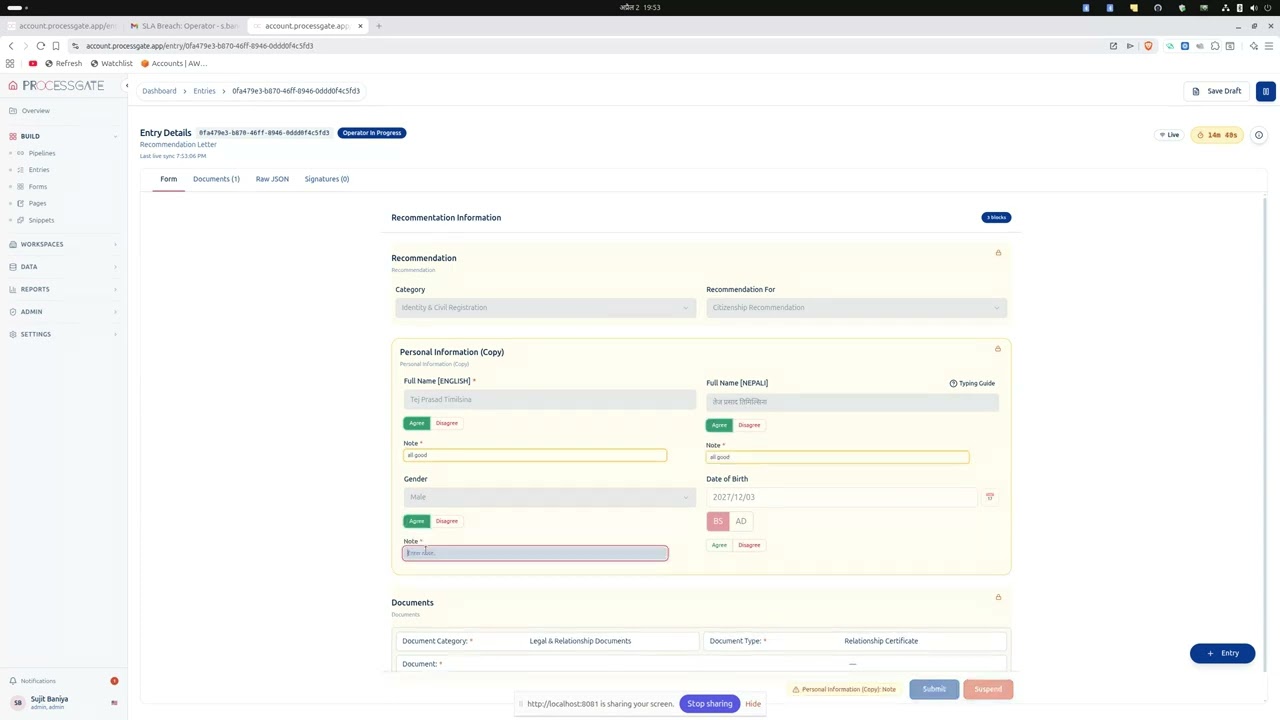Select Disagree for Gender
The height and width of the screenshot is (720, 1280).
(446, 521)
